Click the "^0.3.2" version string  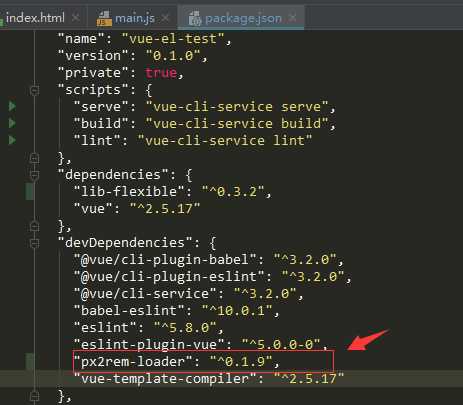click(x=233, y=192)
